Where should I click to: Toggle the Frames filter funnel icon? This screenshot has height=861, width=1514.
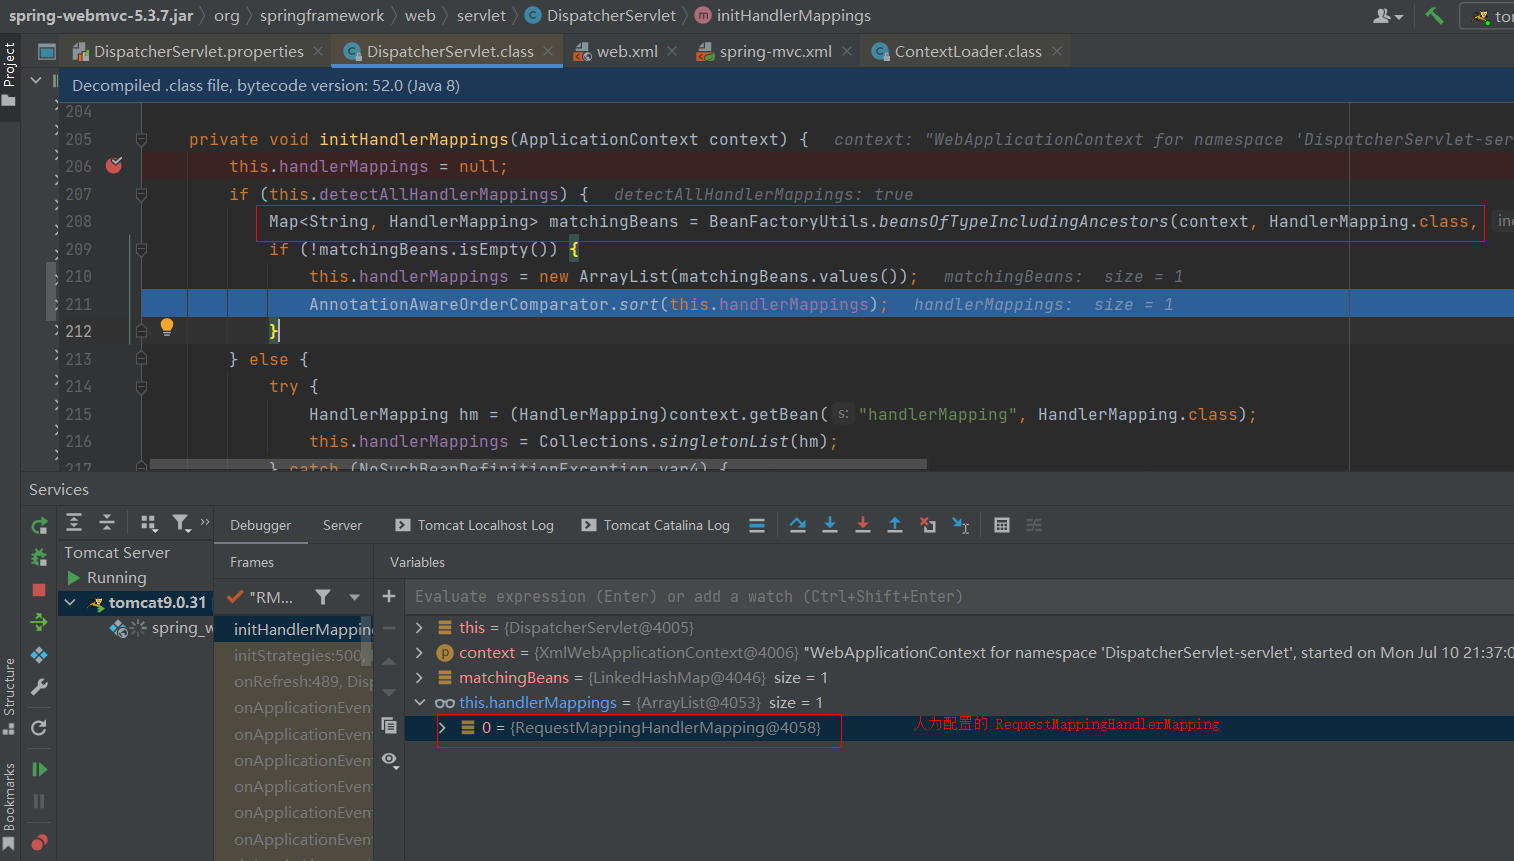(x=323, y=597)
